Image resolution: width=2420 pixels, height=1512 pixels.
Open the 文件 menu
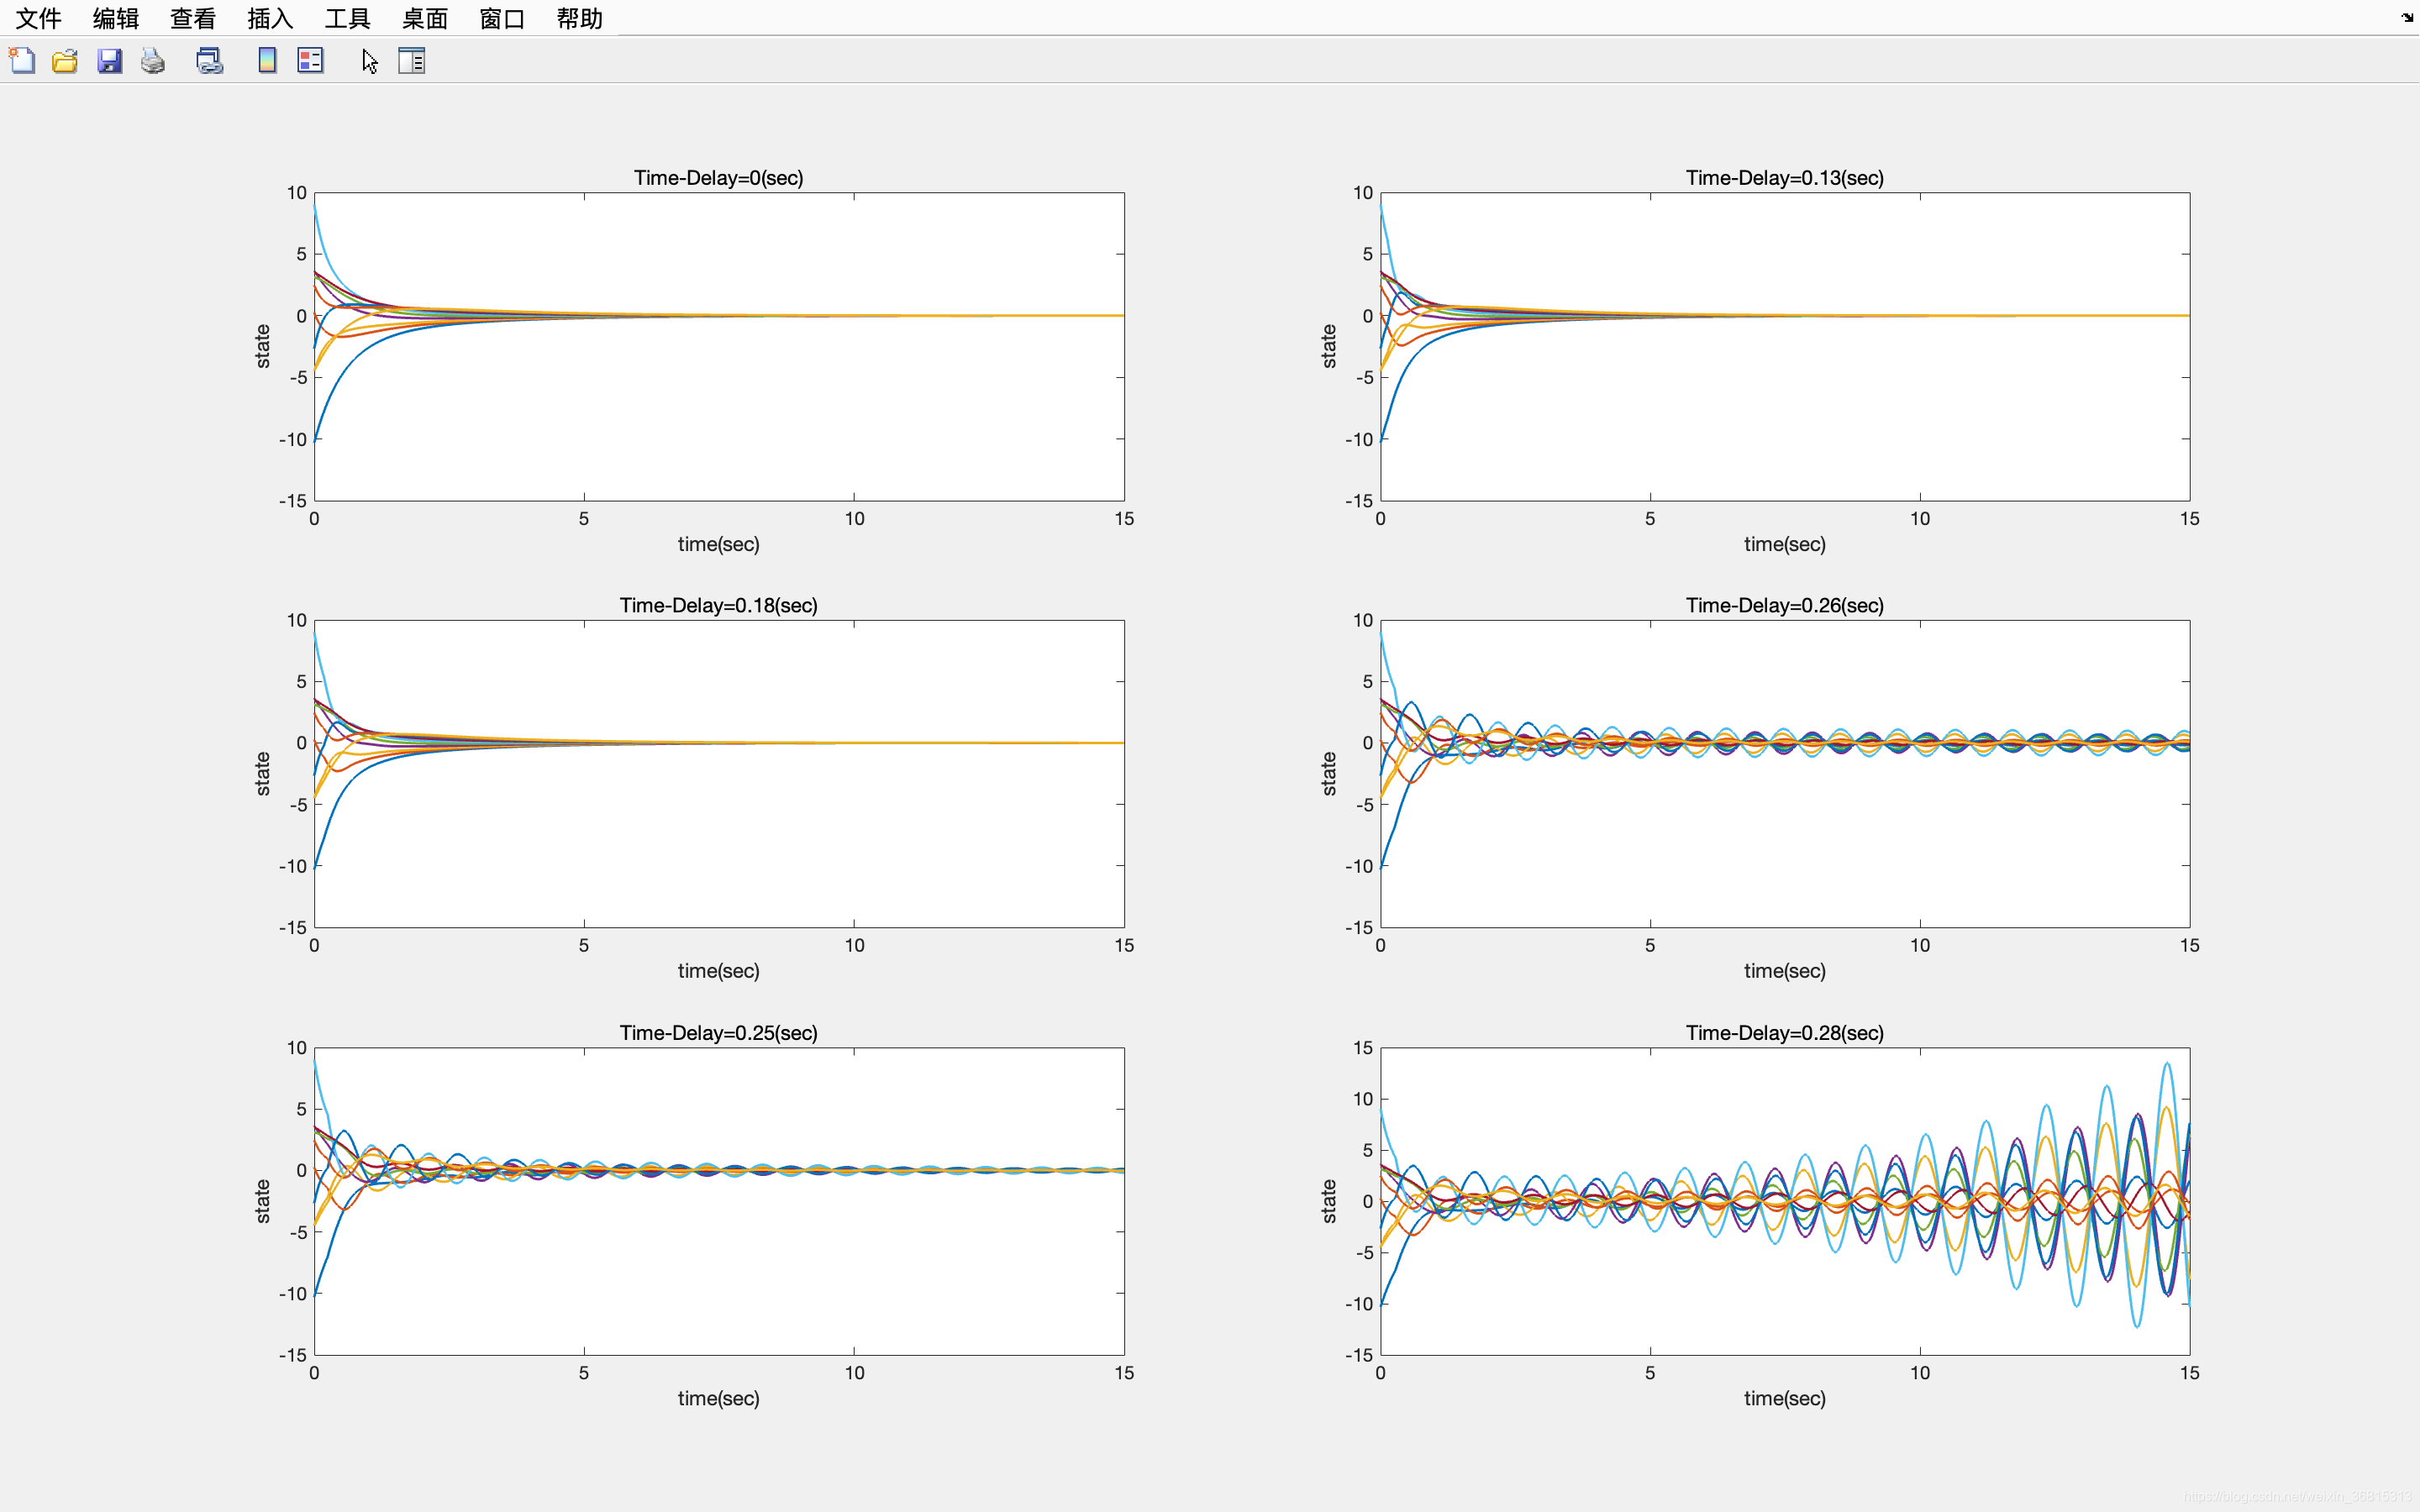coord(37,18)
